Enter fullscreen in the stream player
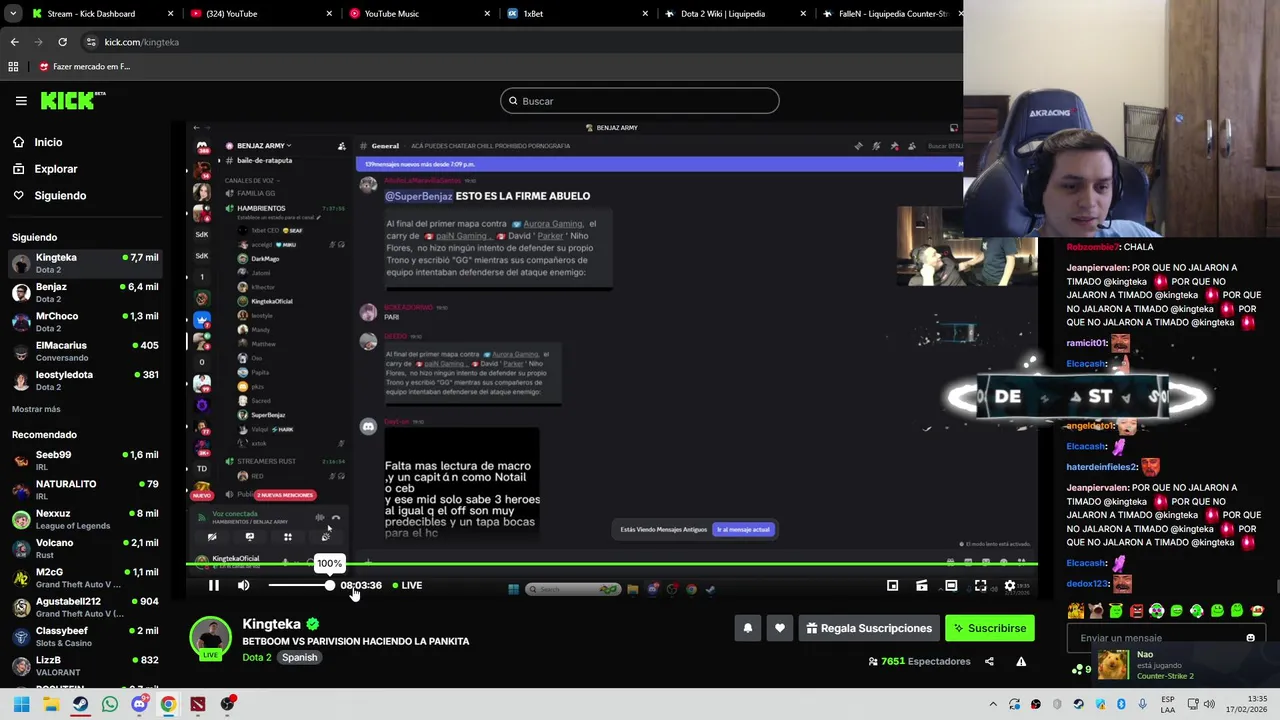1280x720 pixels. (980, 585)
